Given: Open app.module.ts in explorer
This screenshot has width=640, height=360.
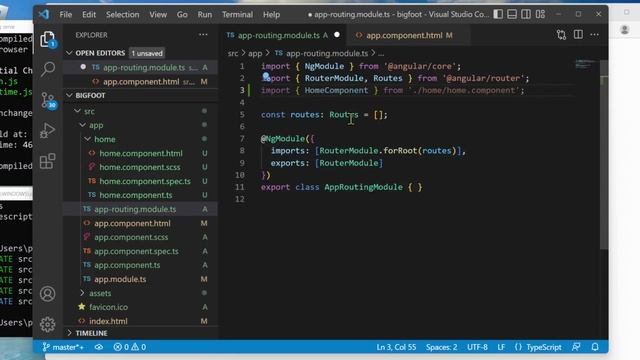Looking at the screenshot, I should pyautogui.click(x=120, y=279).
